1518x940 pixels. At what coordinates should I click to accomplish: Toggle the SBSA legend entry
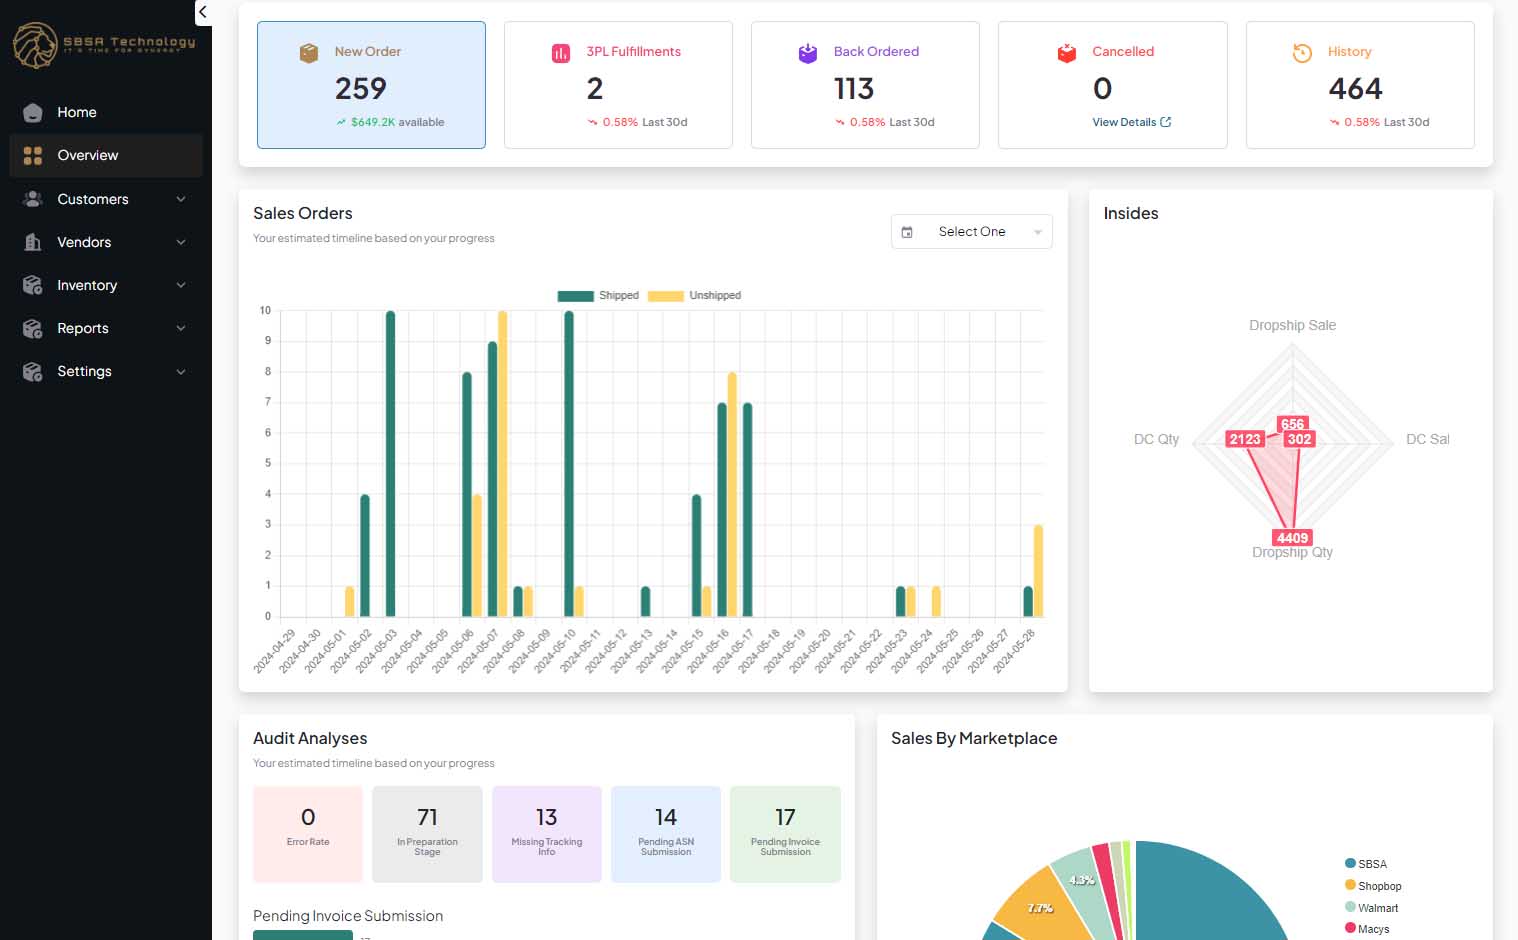[x=1366, y=864]
